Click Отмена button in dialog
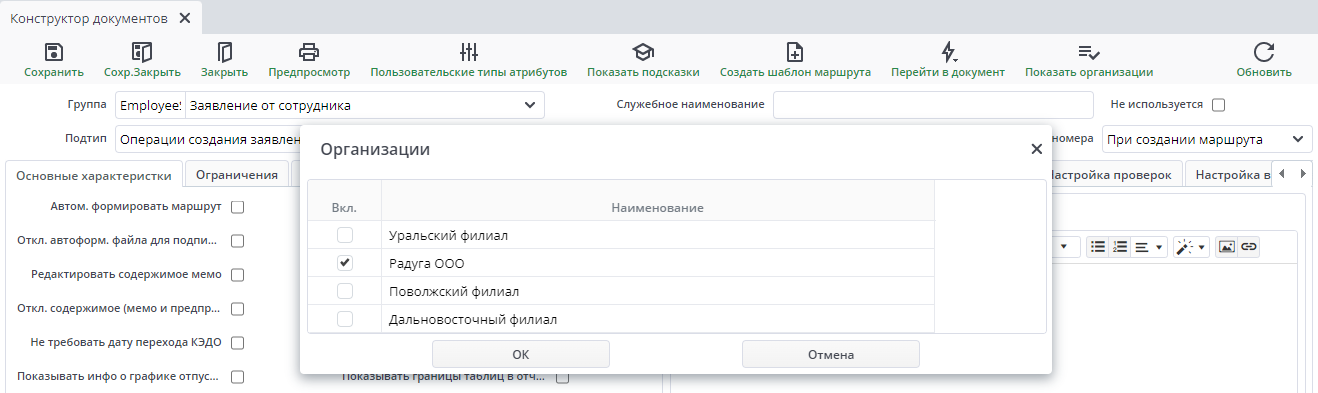Viewport: 1318px width, 393px height. (831, 354)
